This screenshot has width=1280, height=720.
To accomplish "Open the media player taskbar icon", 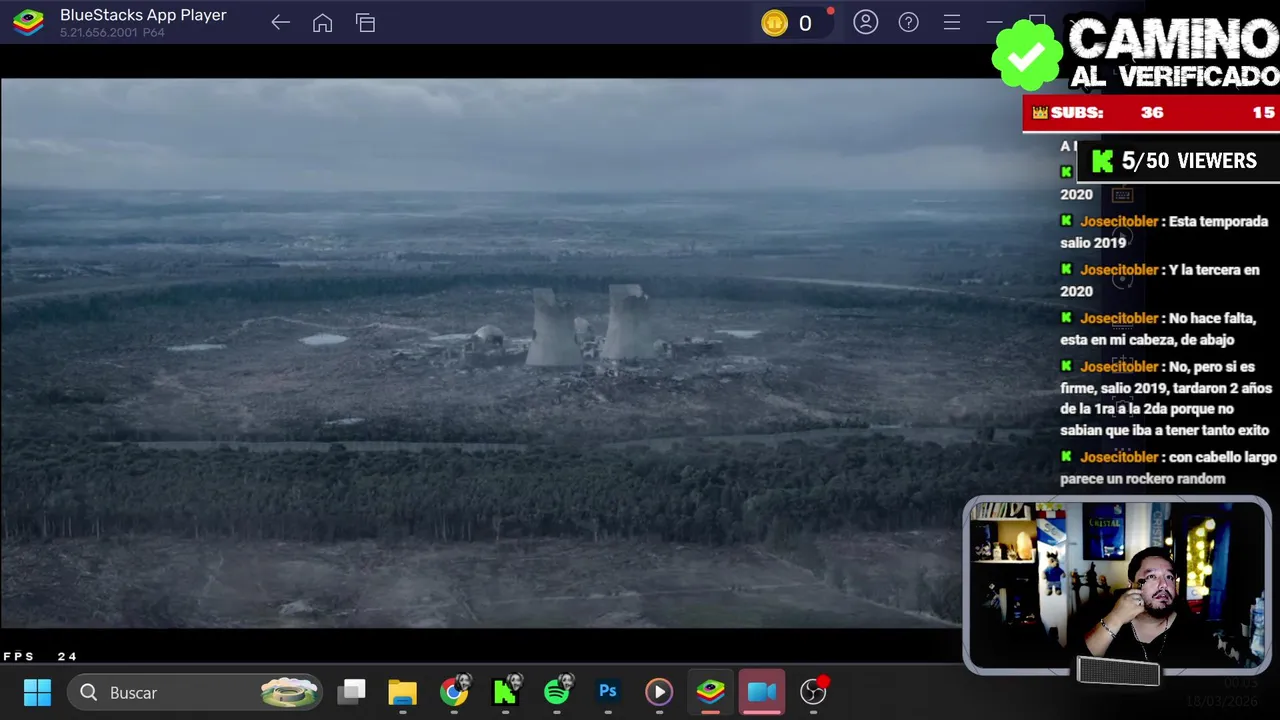I will click(x=658, y=692).
